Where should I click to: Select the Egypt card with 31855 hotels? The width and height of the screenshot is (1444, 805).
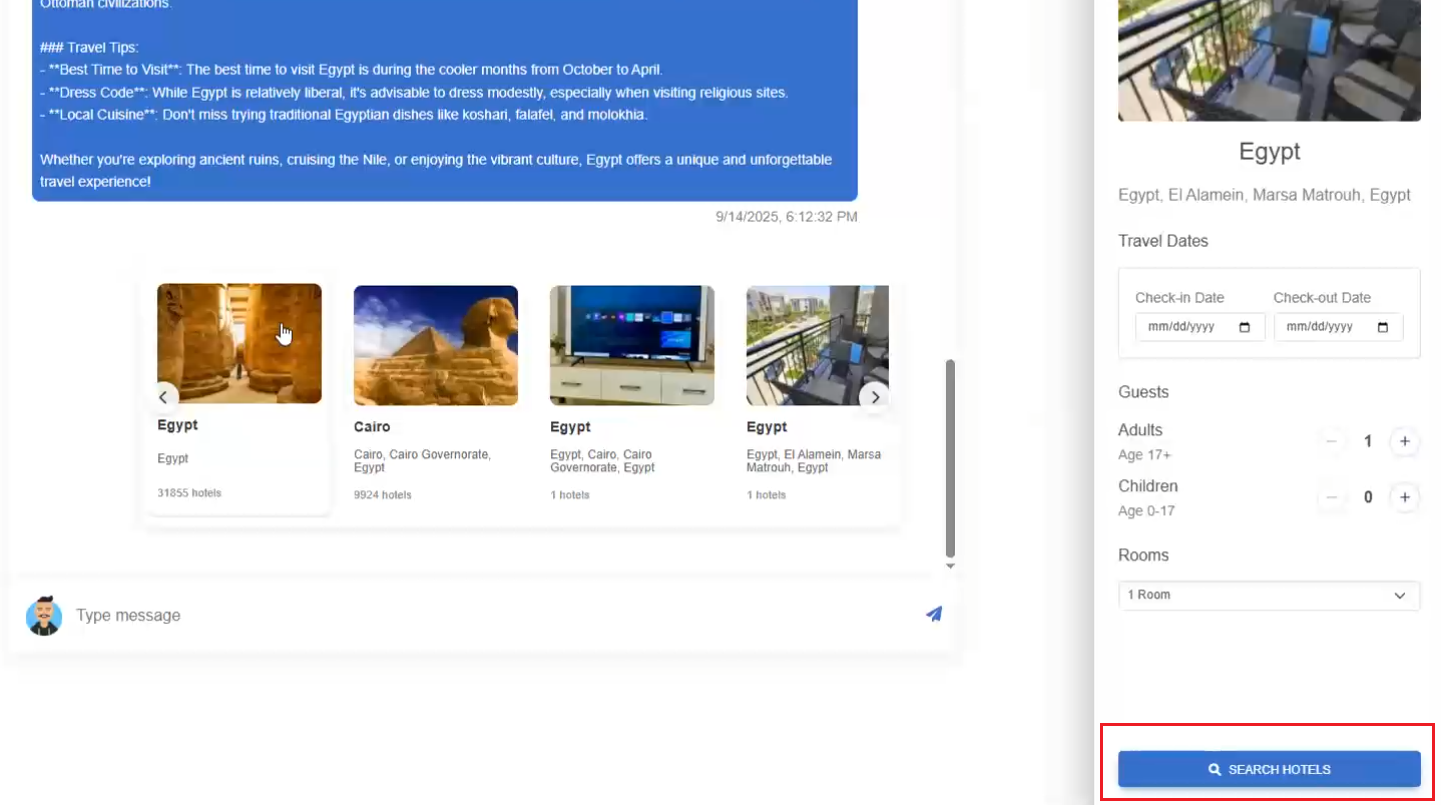point(239,392)
